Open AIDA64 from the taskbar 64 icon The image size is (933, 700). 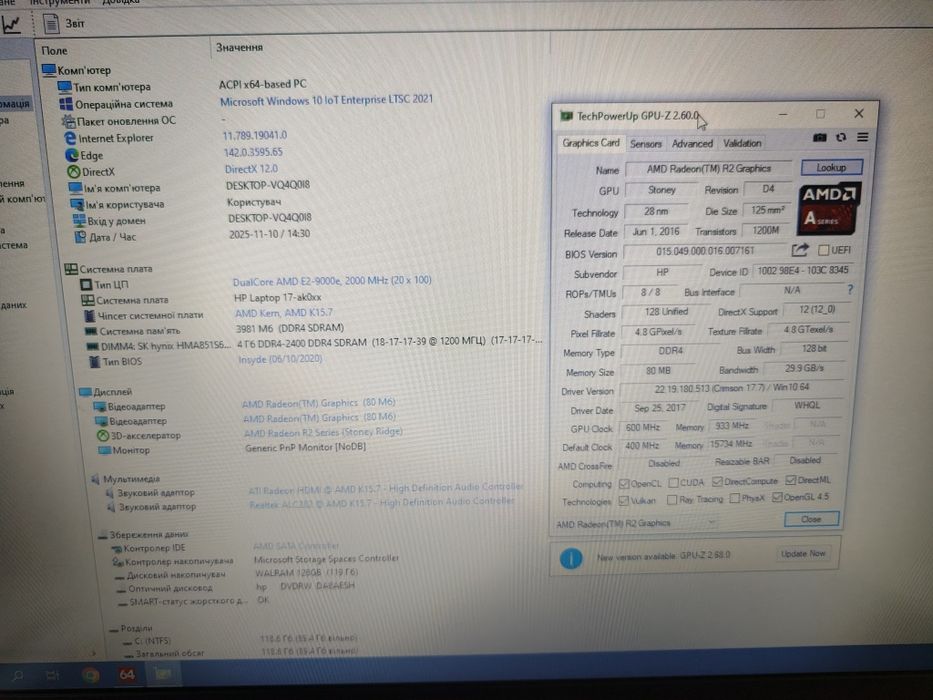(x=127, y=674)
